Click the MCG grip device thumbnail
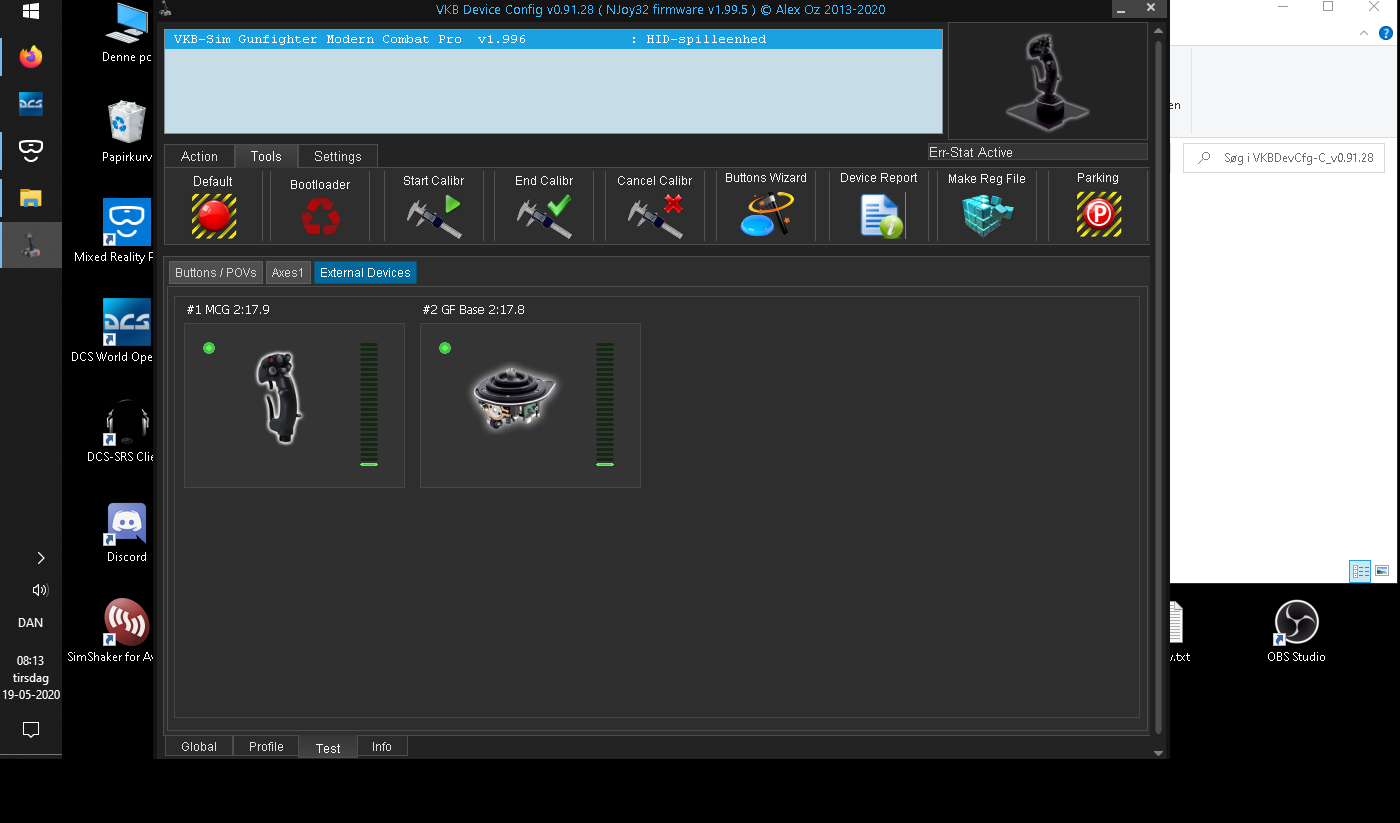 (279, 398)
